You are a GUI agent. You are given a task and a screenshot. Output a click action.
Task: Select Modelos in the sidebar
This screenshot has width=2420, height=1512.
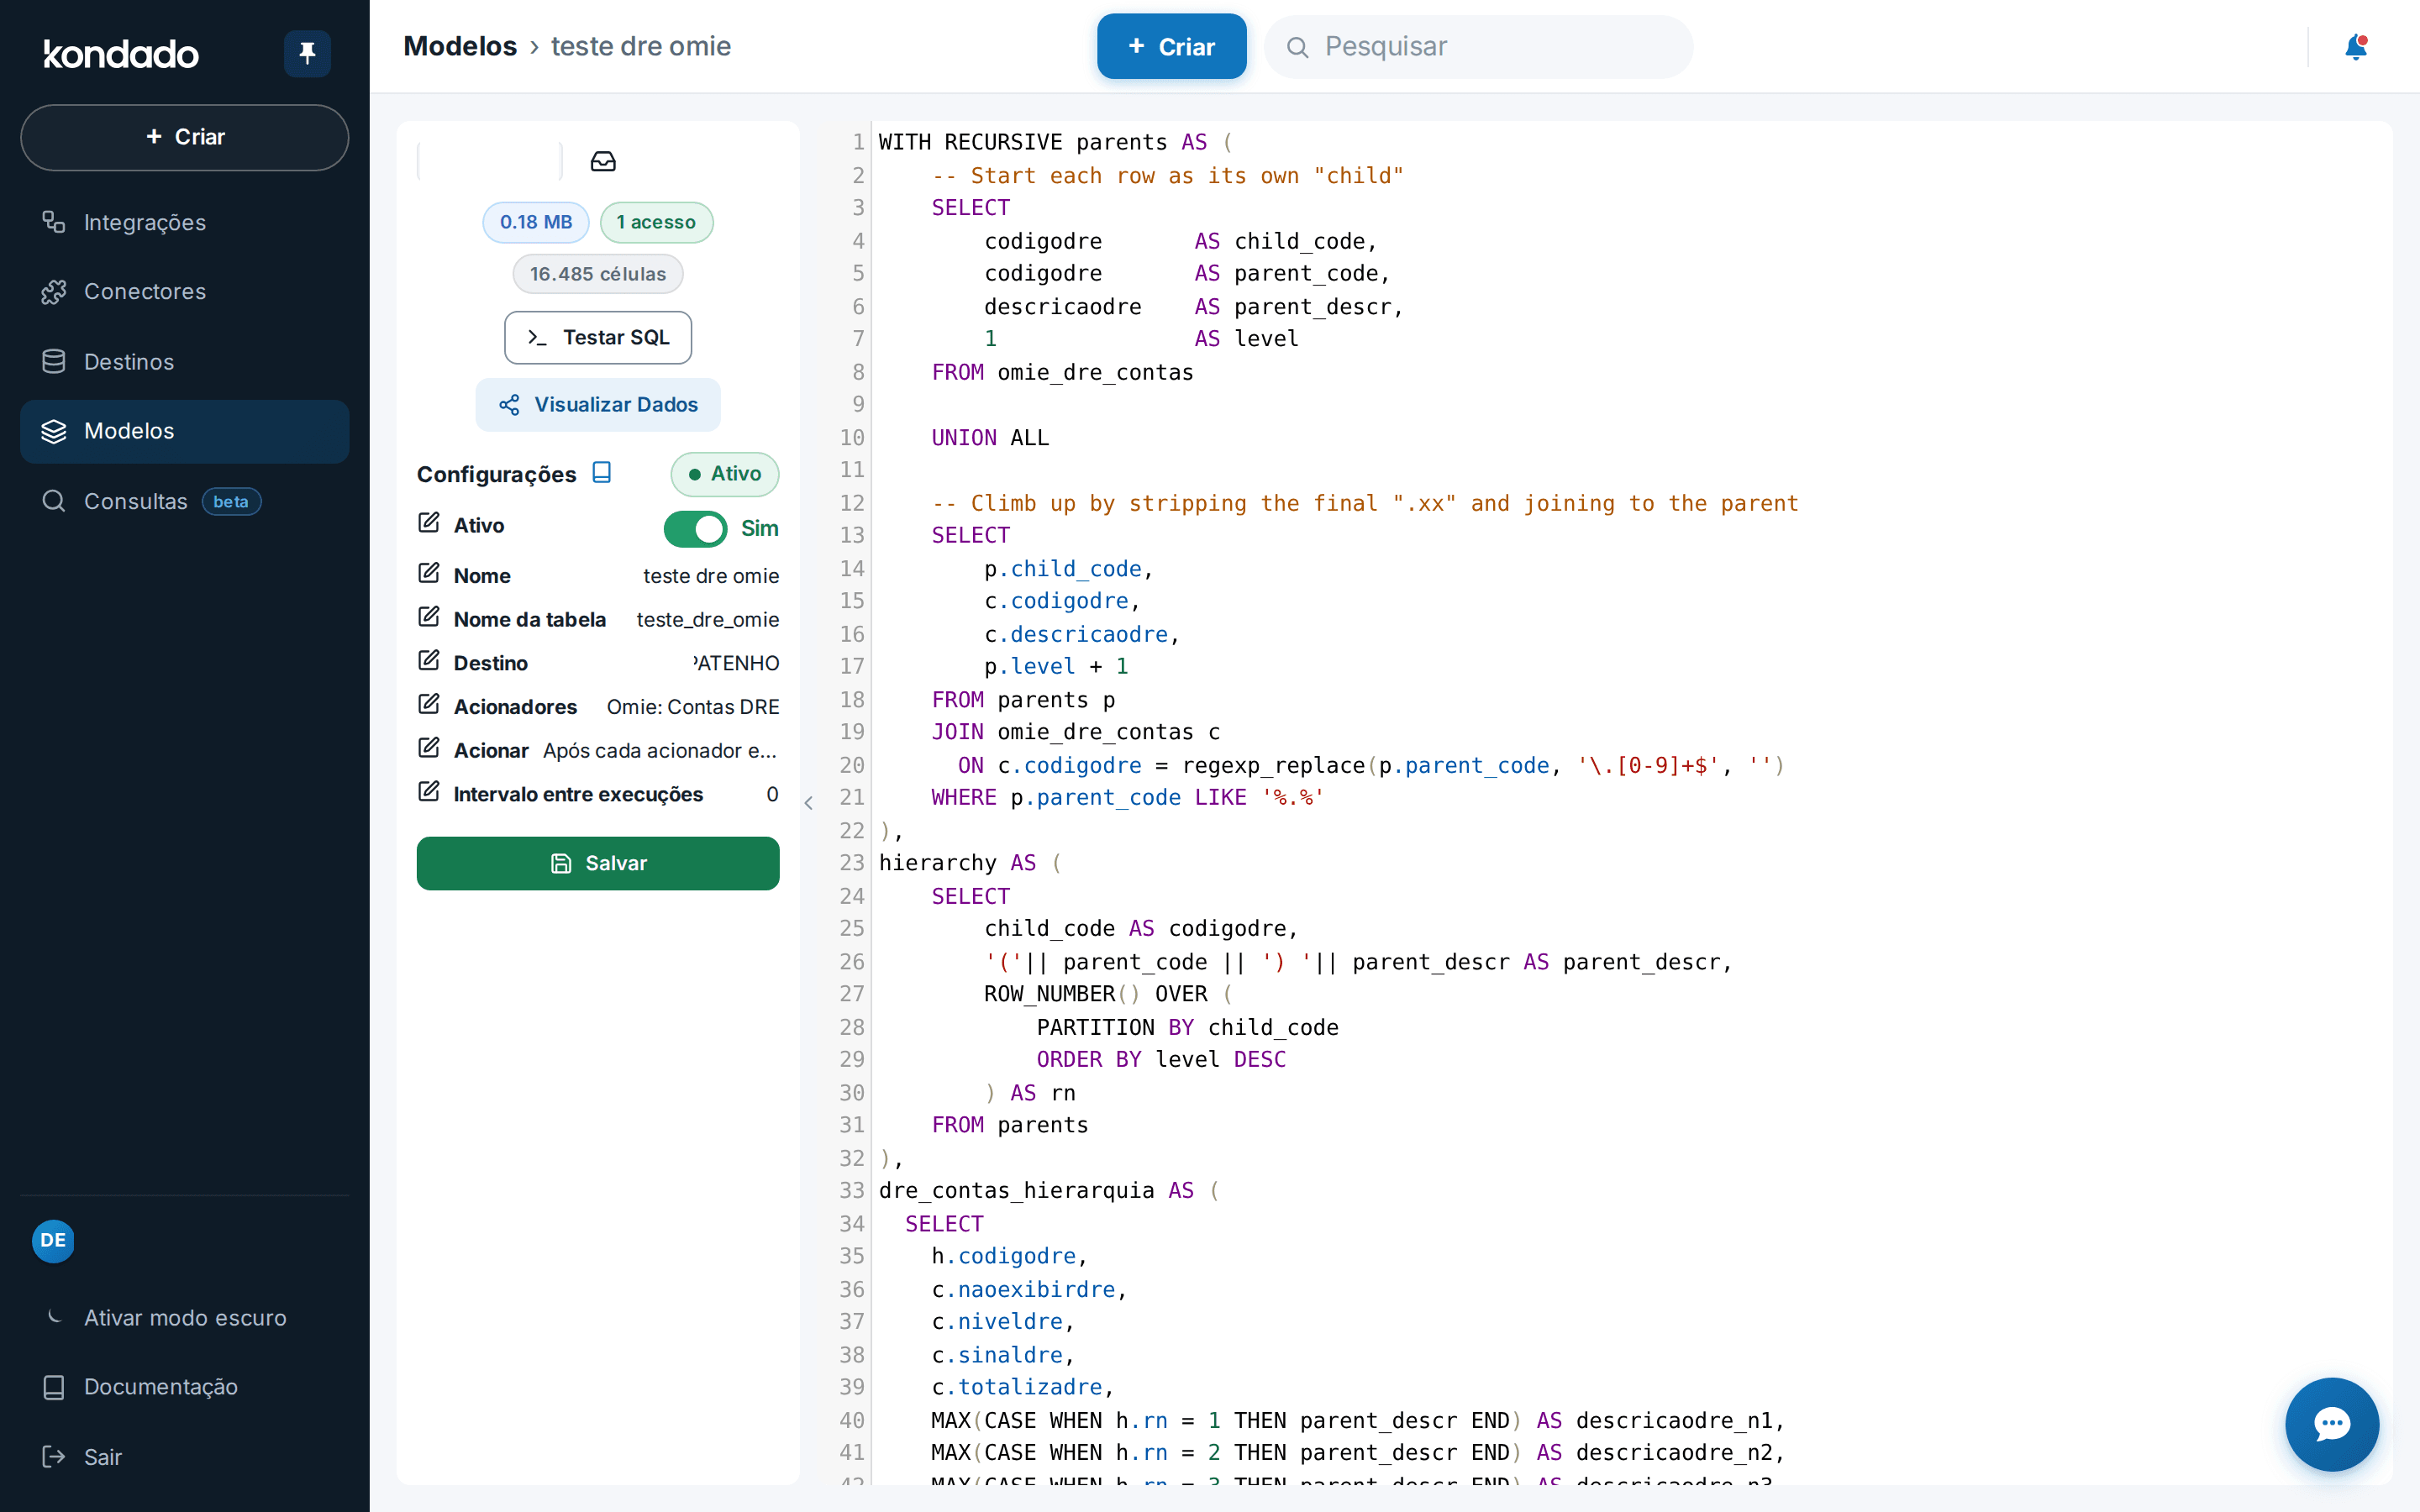[184, 431]
